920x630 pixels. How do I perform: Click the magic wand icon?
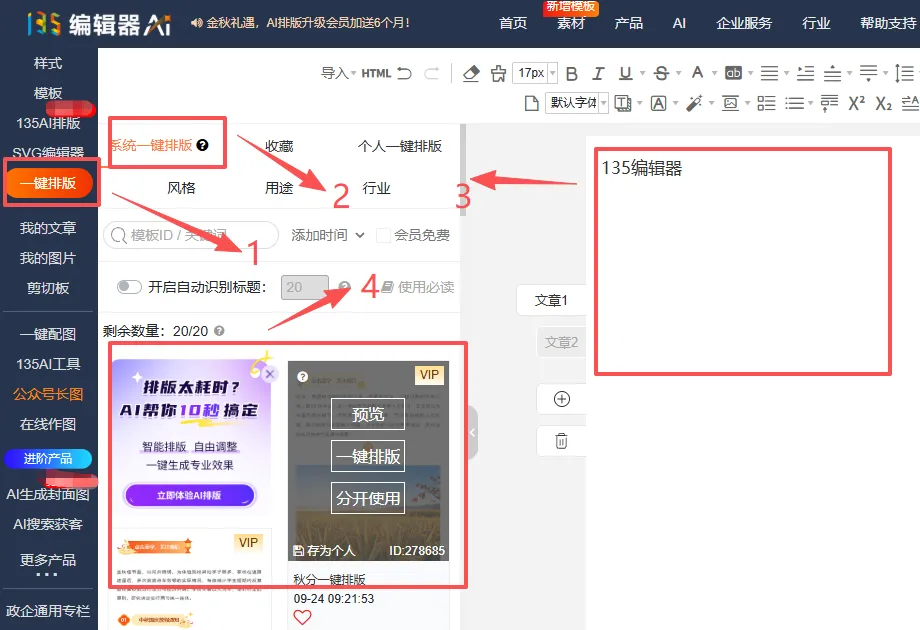pos(694,104)
